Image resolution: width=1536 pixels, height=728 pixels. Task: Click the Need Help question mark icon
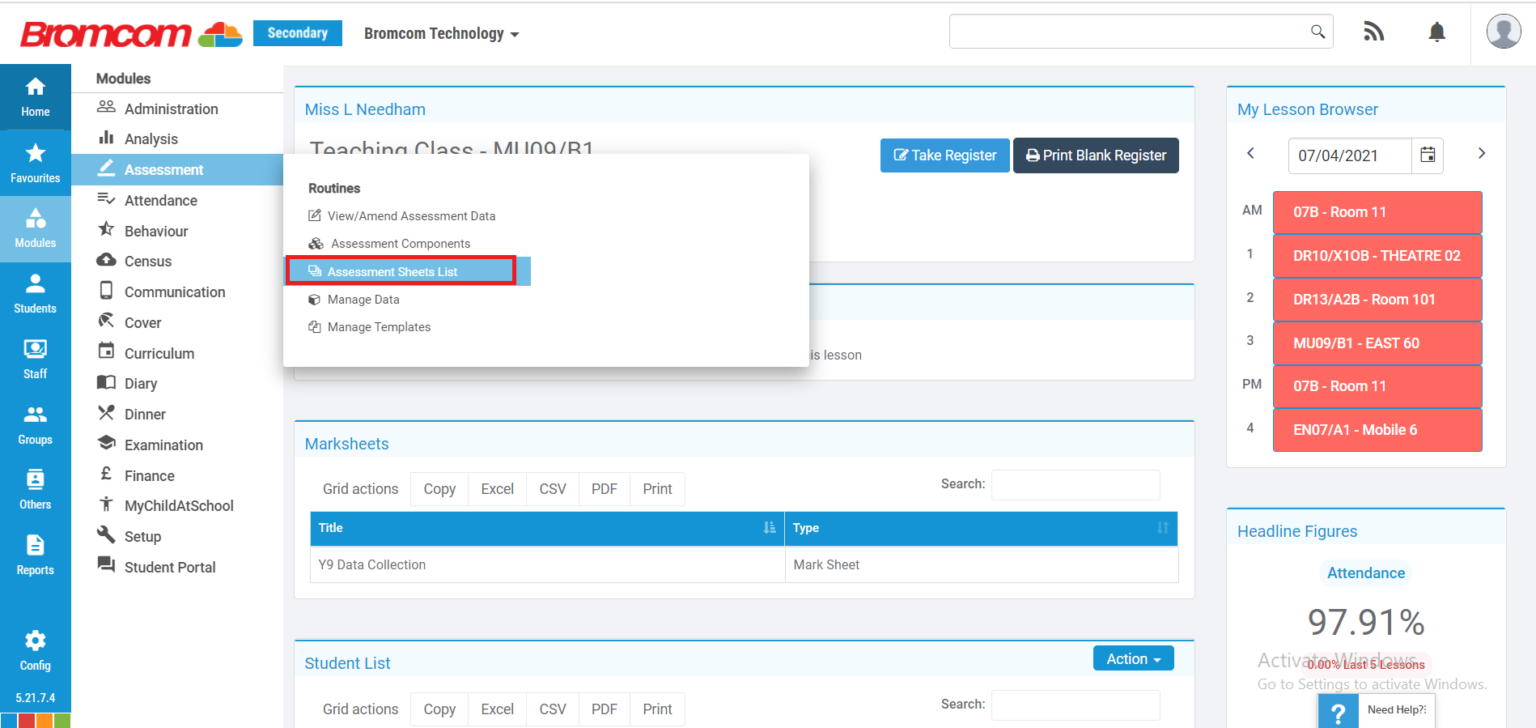[1338, 711]
